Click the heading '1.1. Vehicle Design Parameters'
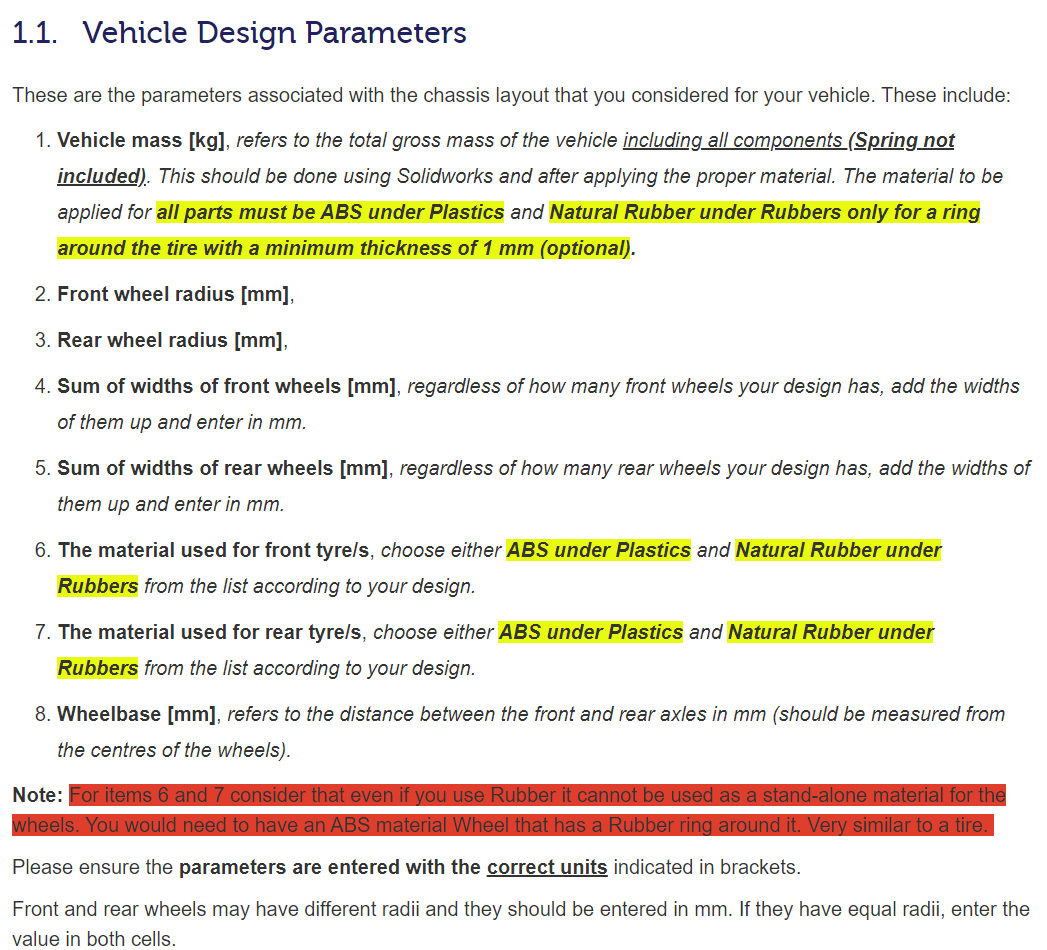This screenshot has width=1047, height=950. click(238, 32)
